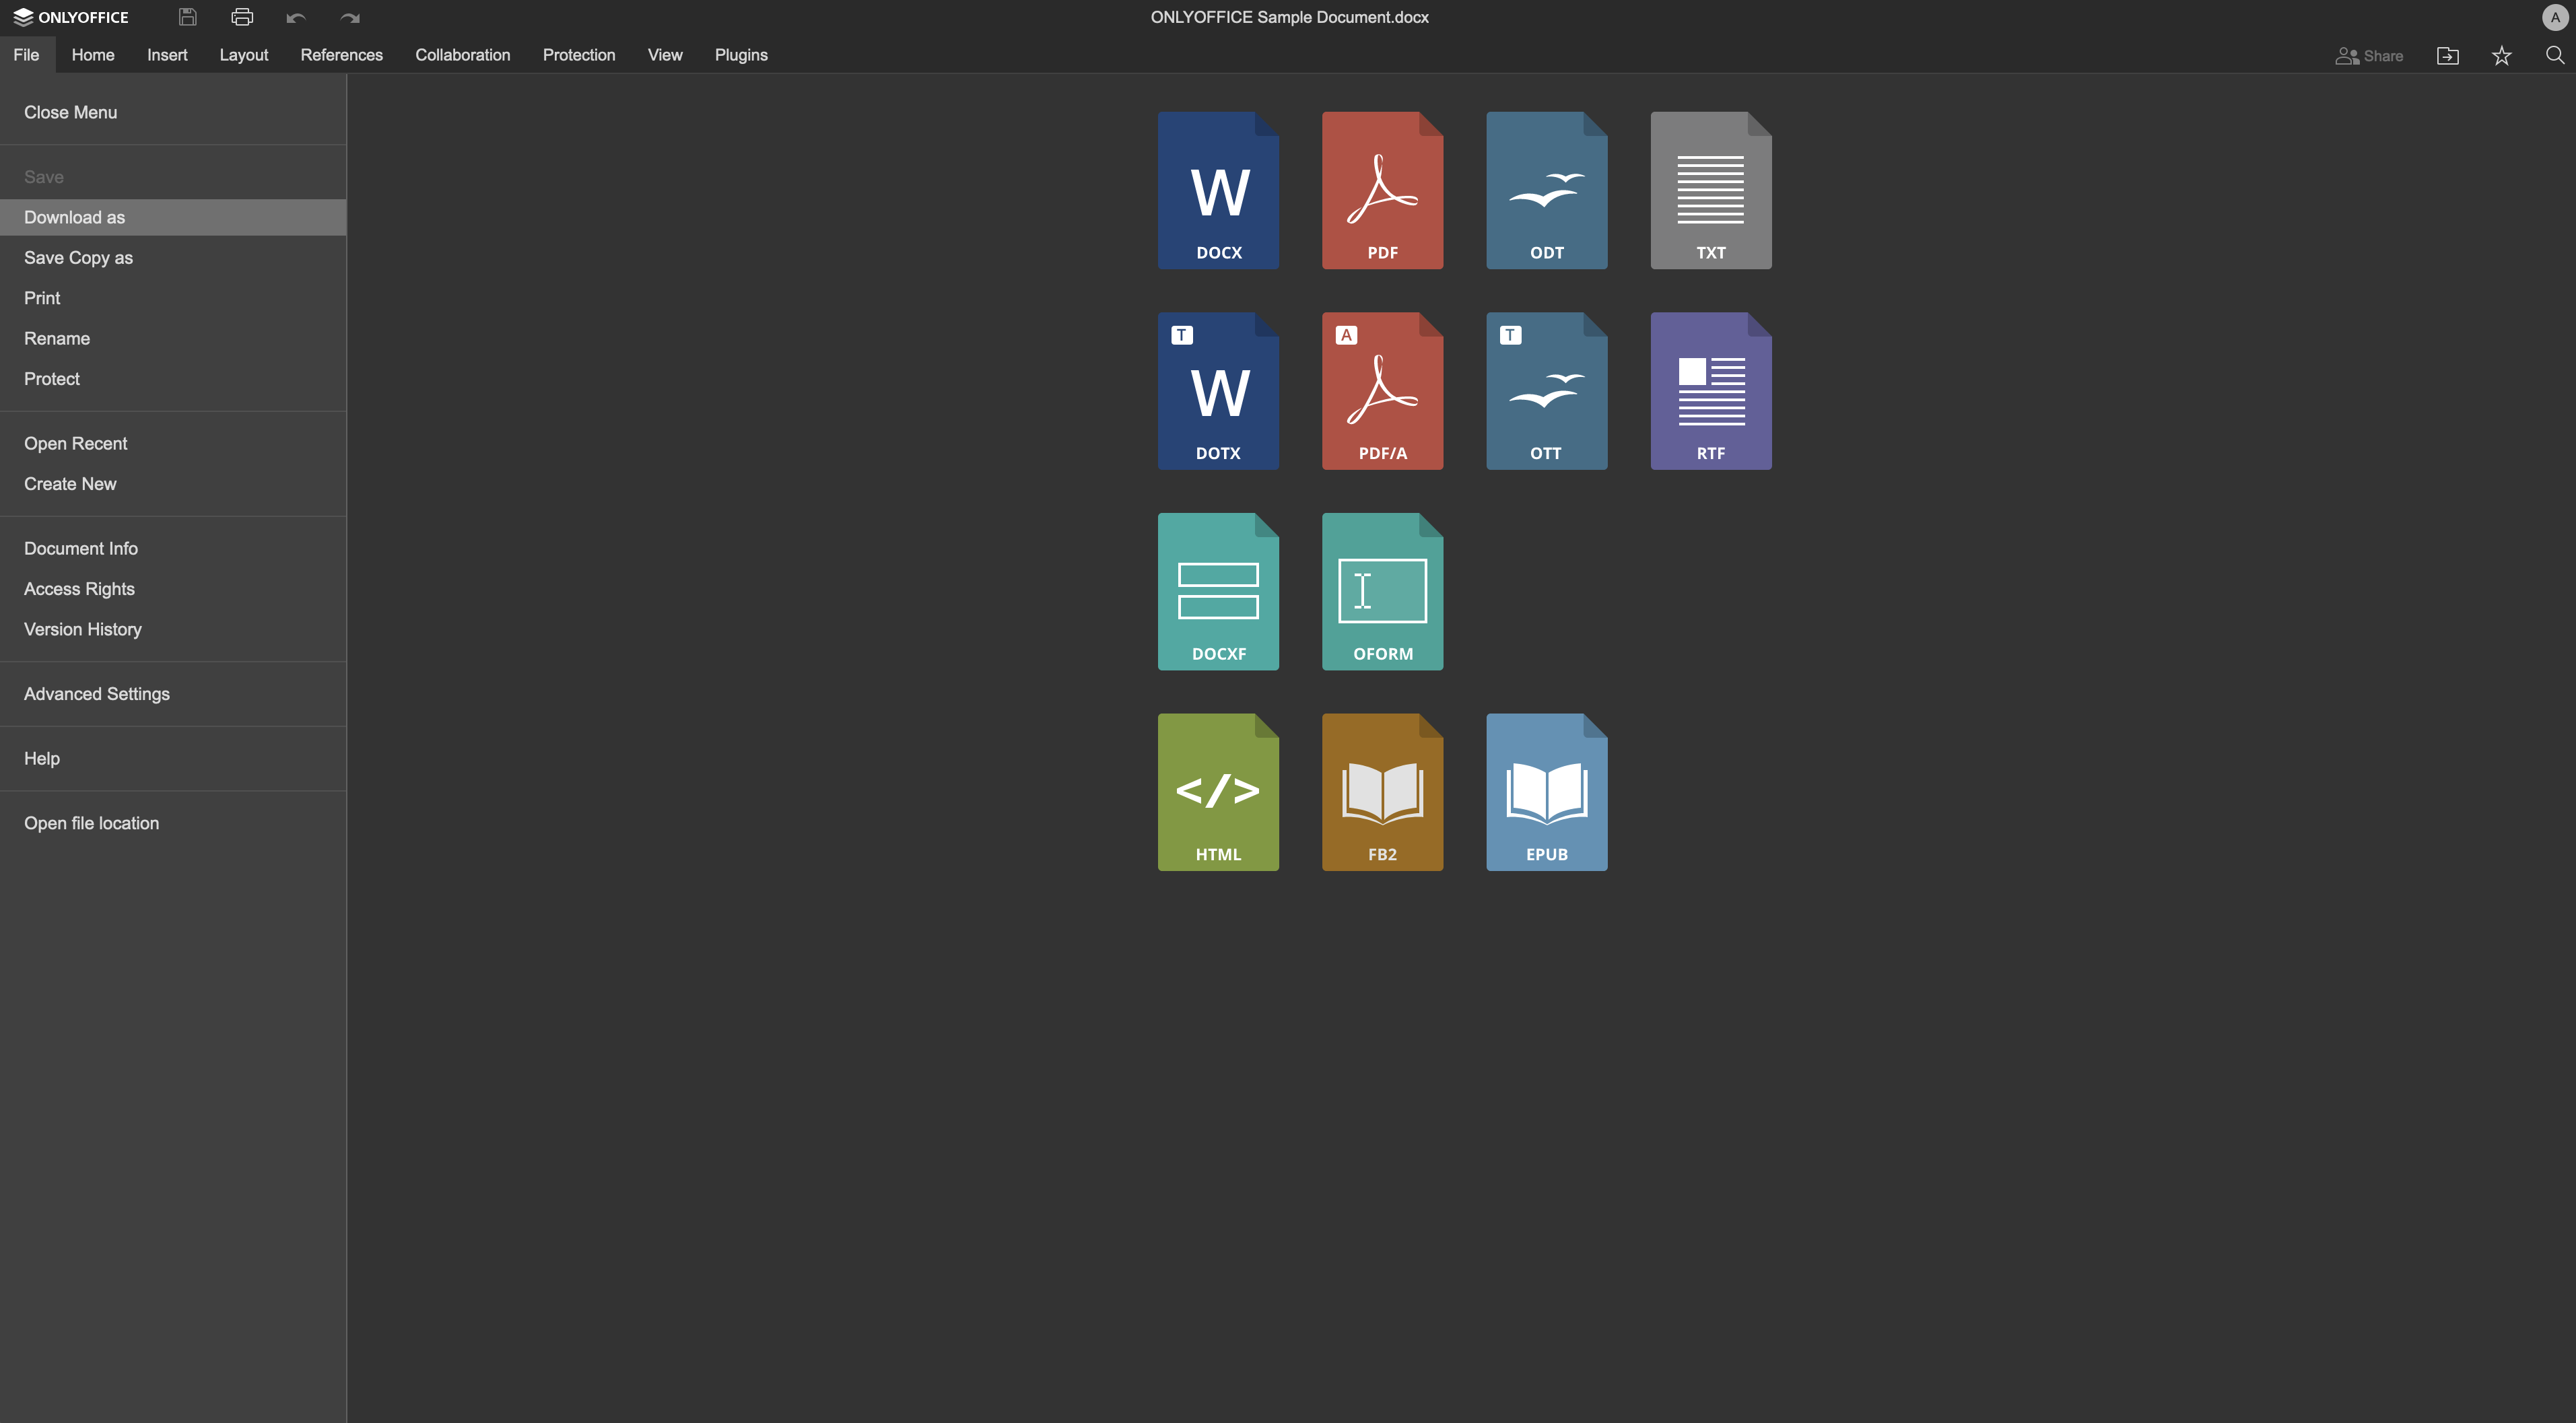Open the Insert tab

point(167,55)
